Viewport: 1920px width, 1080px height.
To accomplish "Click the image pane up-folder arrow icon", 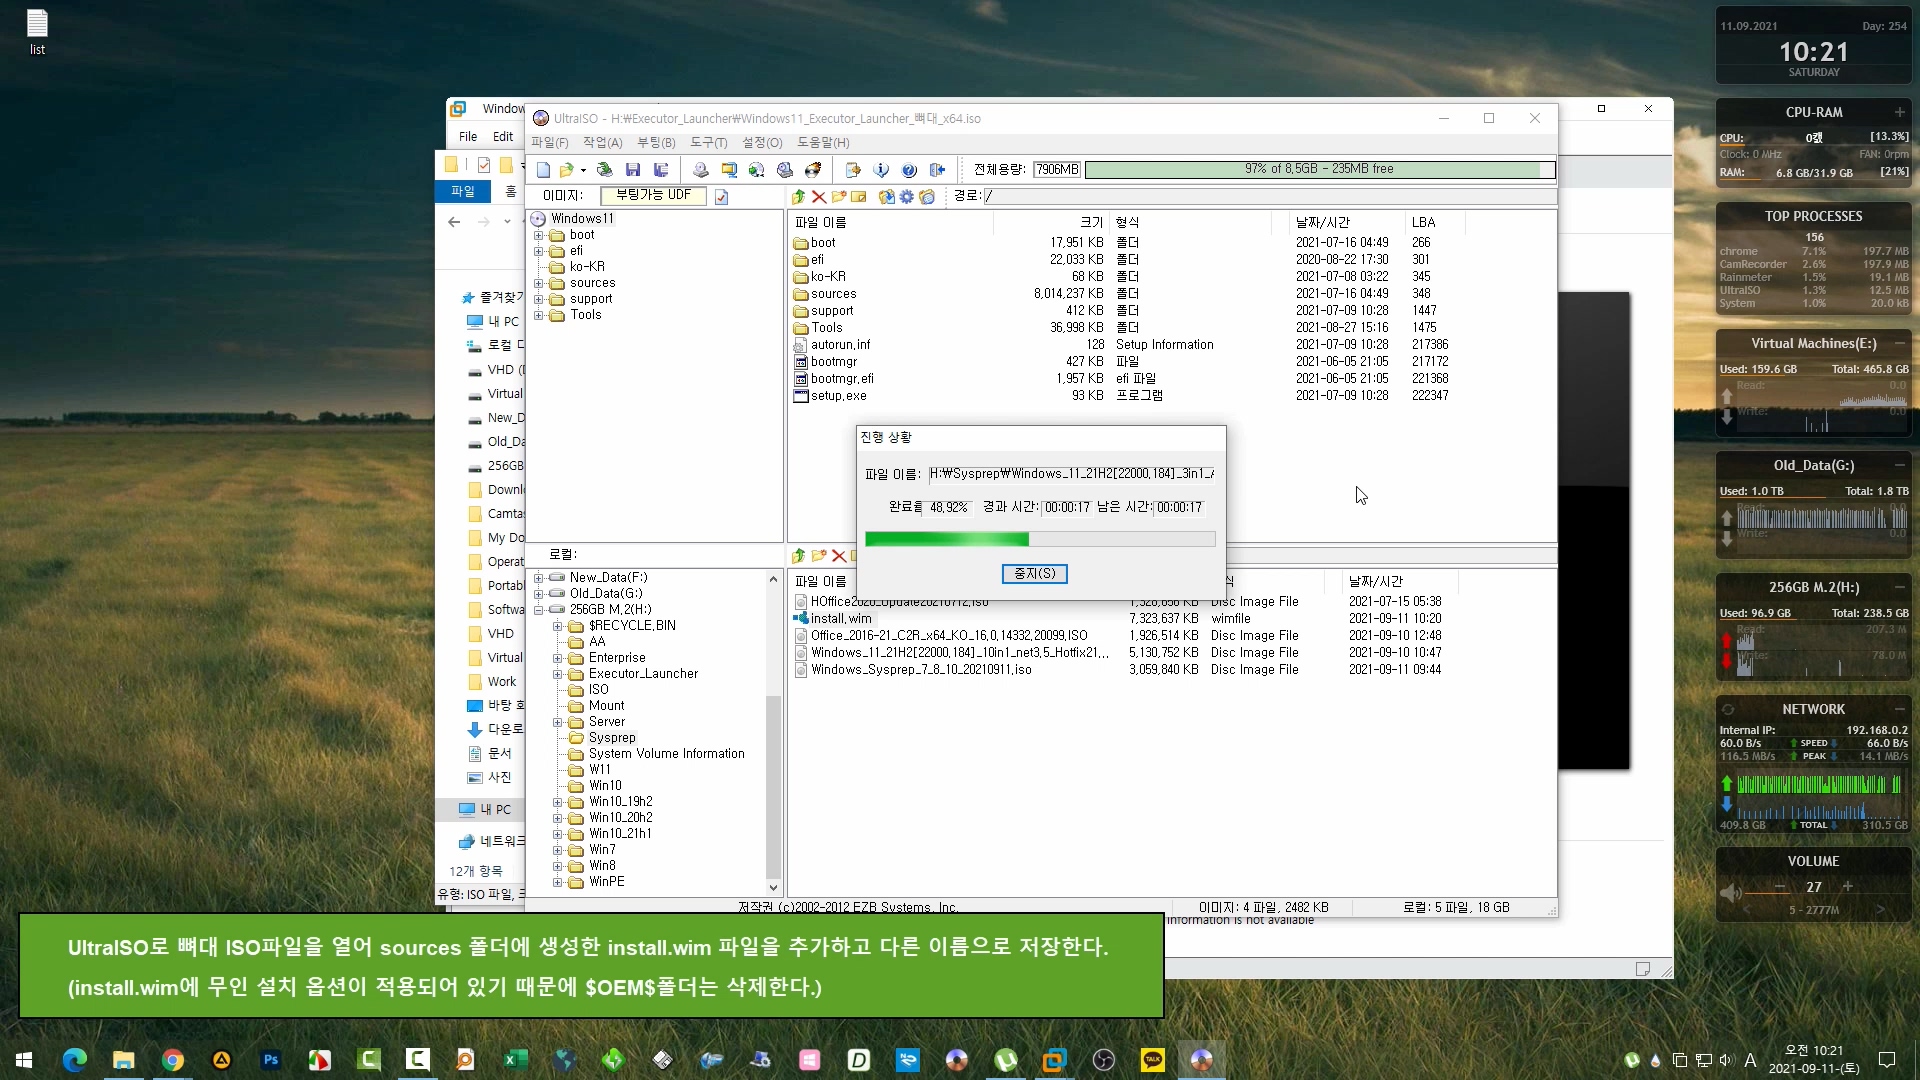I will (x=798, y=197).
